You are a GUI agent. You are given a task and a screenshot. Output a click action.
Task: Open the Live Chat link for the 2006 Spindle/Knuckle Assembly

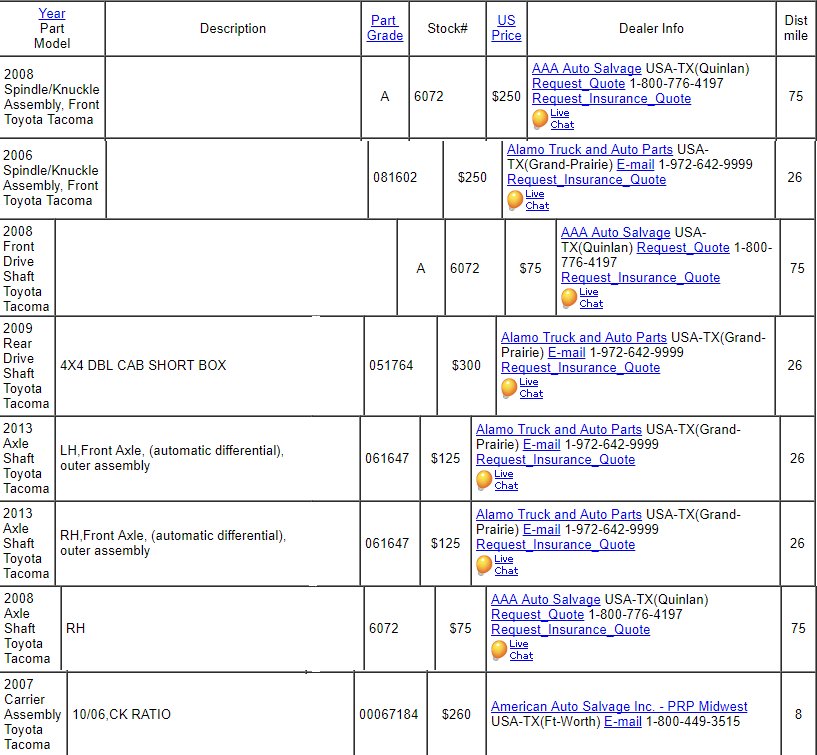[x=537, y=200]
